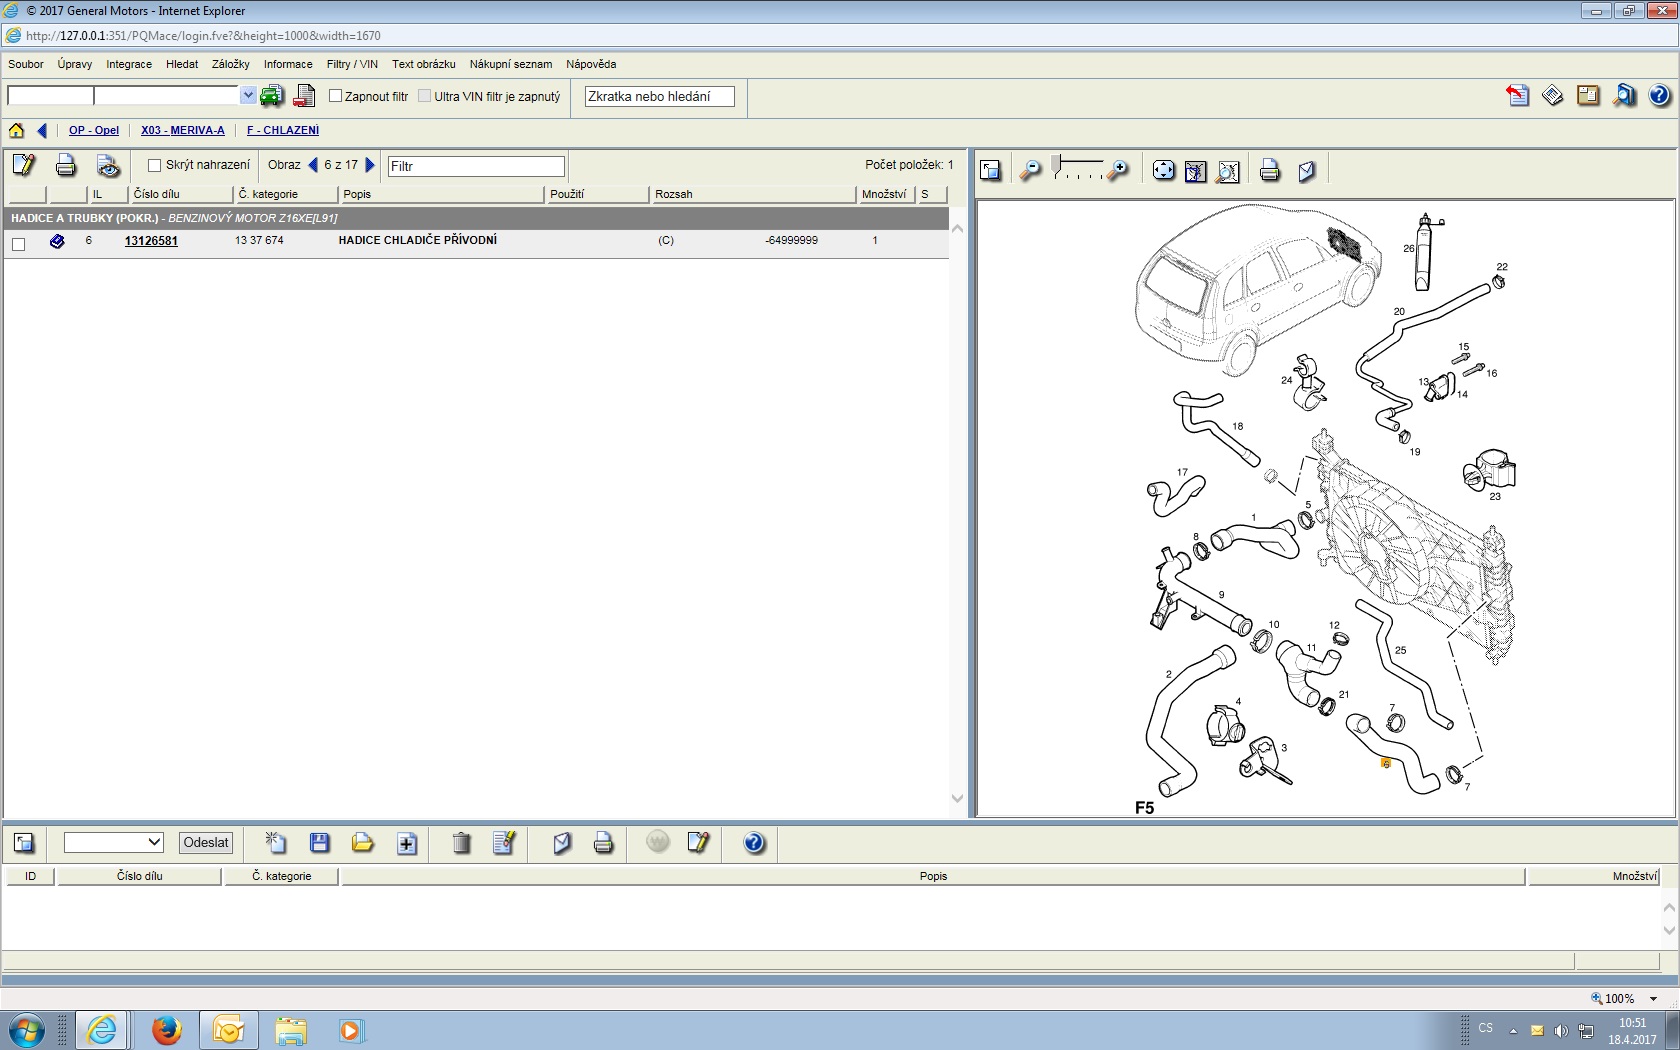Click the notepad pencil icon in shopping list toolbar
Viewport: 1680px width, 1050px height.
click(x=698, y=843)
